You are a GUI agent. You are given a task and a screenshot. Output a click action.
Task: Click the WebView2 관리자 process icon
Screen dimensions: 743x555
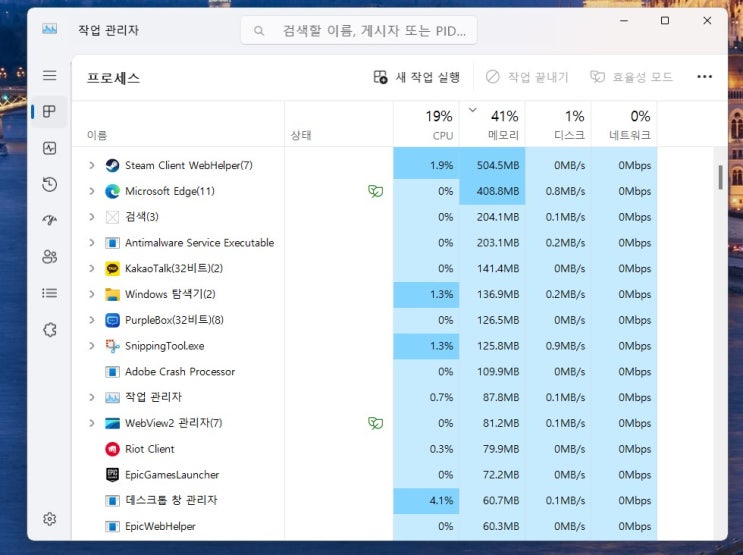112,423
